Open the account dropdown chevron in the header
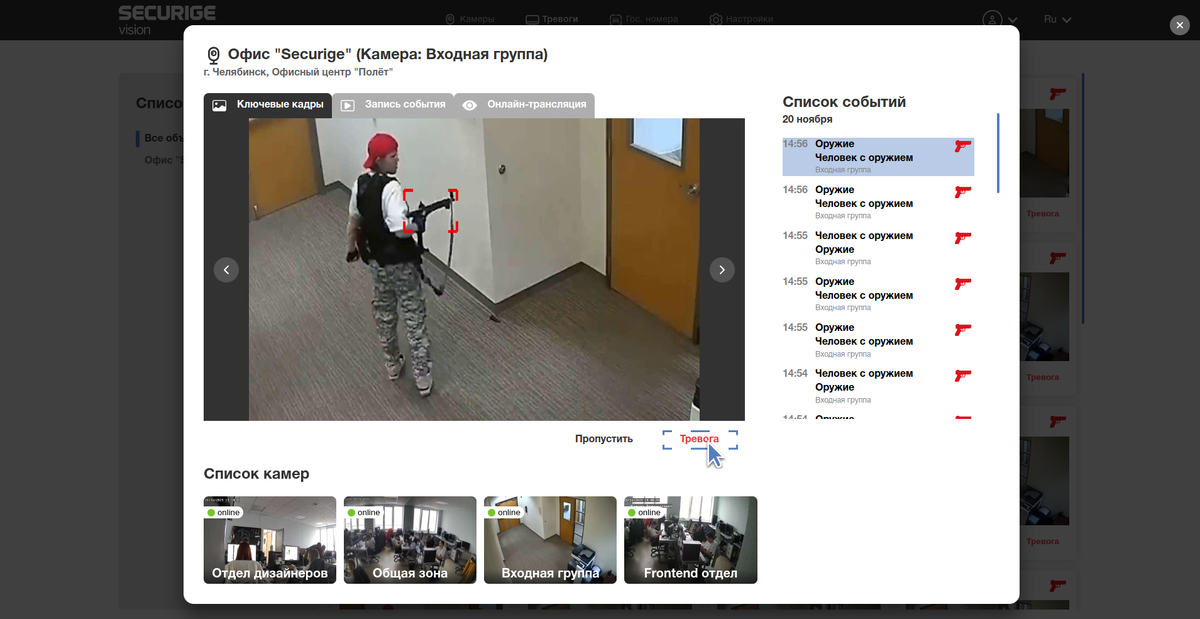The height and width of the screenshot is (619, 1200). click(x=1012, y=19)
